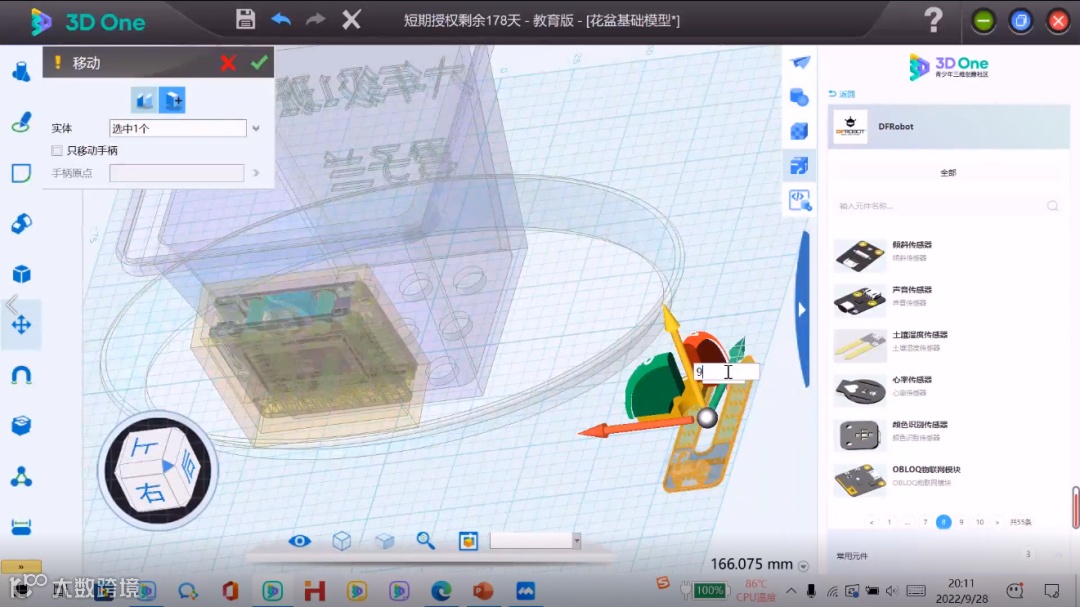Image resolution: width=1080 pixels, height=607 pixels.
Task: Expand the 手柄原点 arrow
Action: [x=256, y=173]
